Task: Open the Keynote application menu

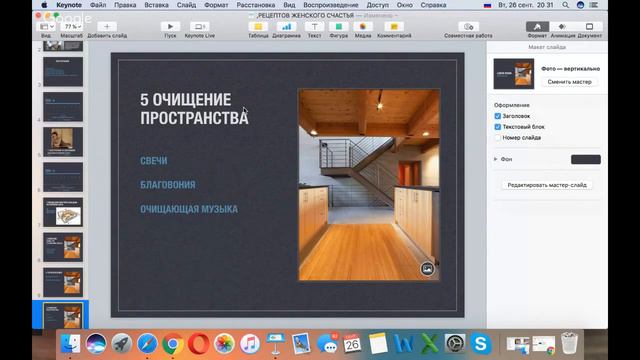Action: (x=69, y=5)
